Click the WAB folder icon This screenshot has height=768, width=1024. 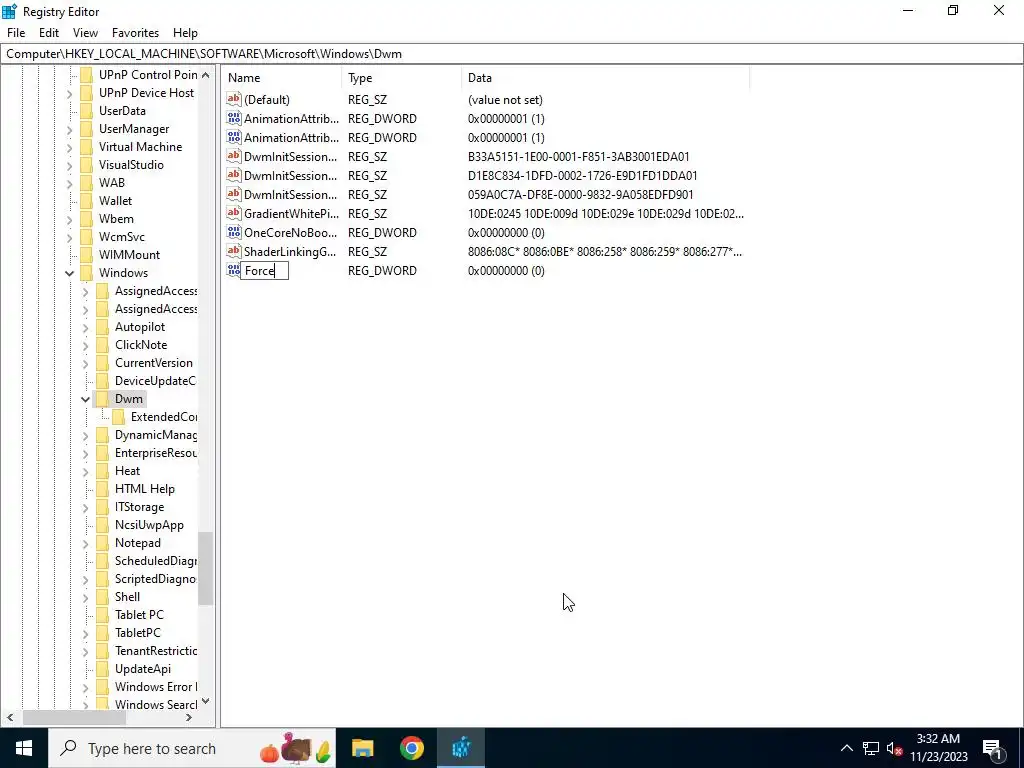pos(86,183)
